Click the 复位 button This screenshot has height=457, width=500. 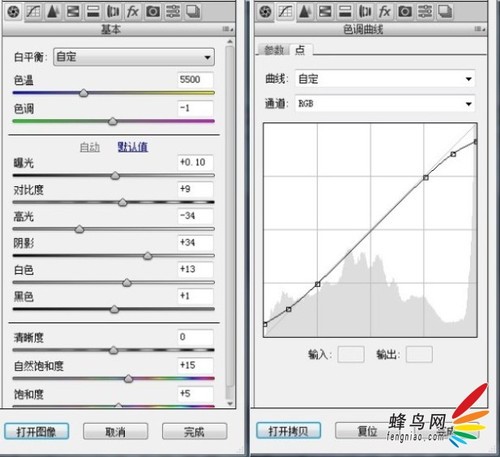pyautogui.click(x=367, y=431)
